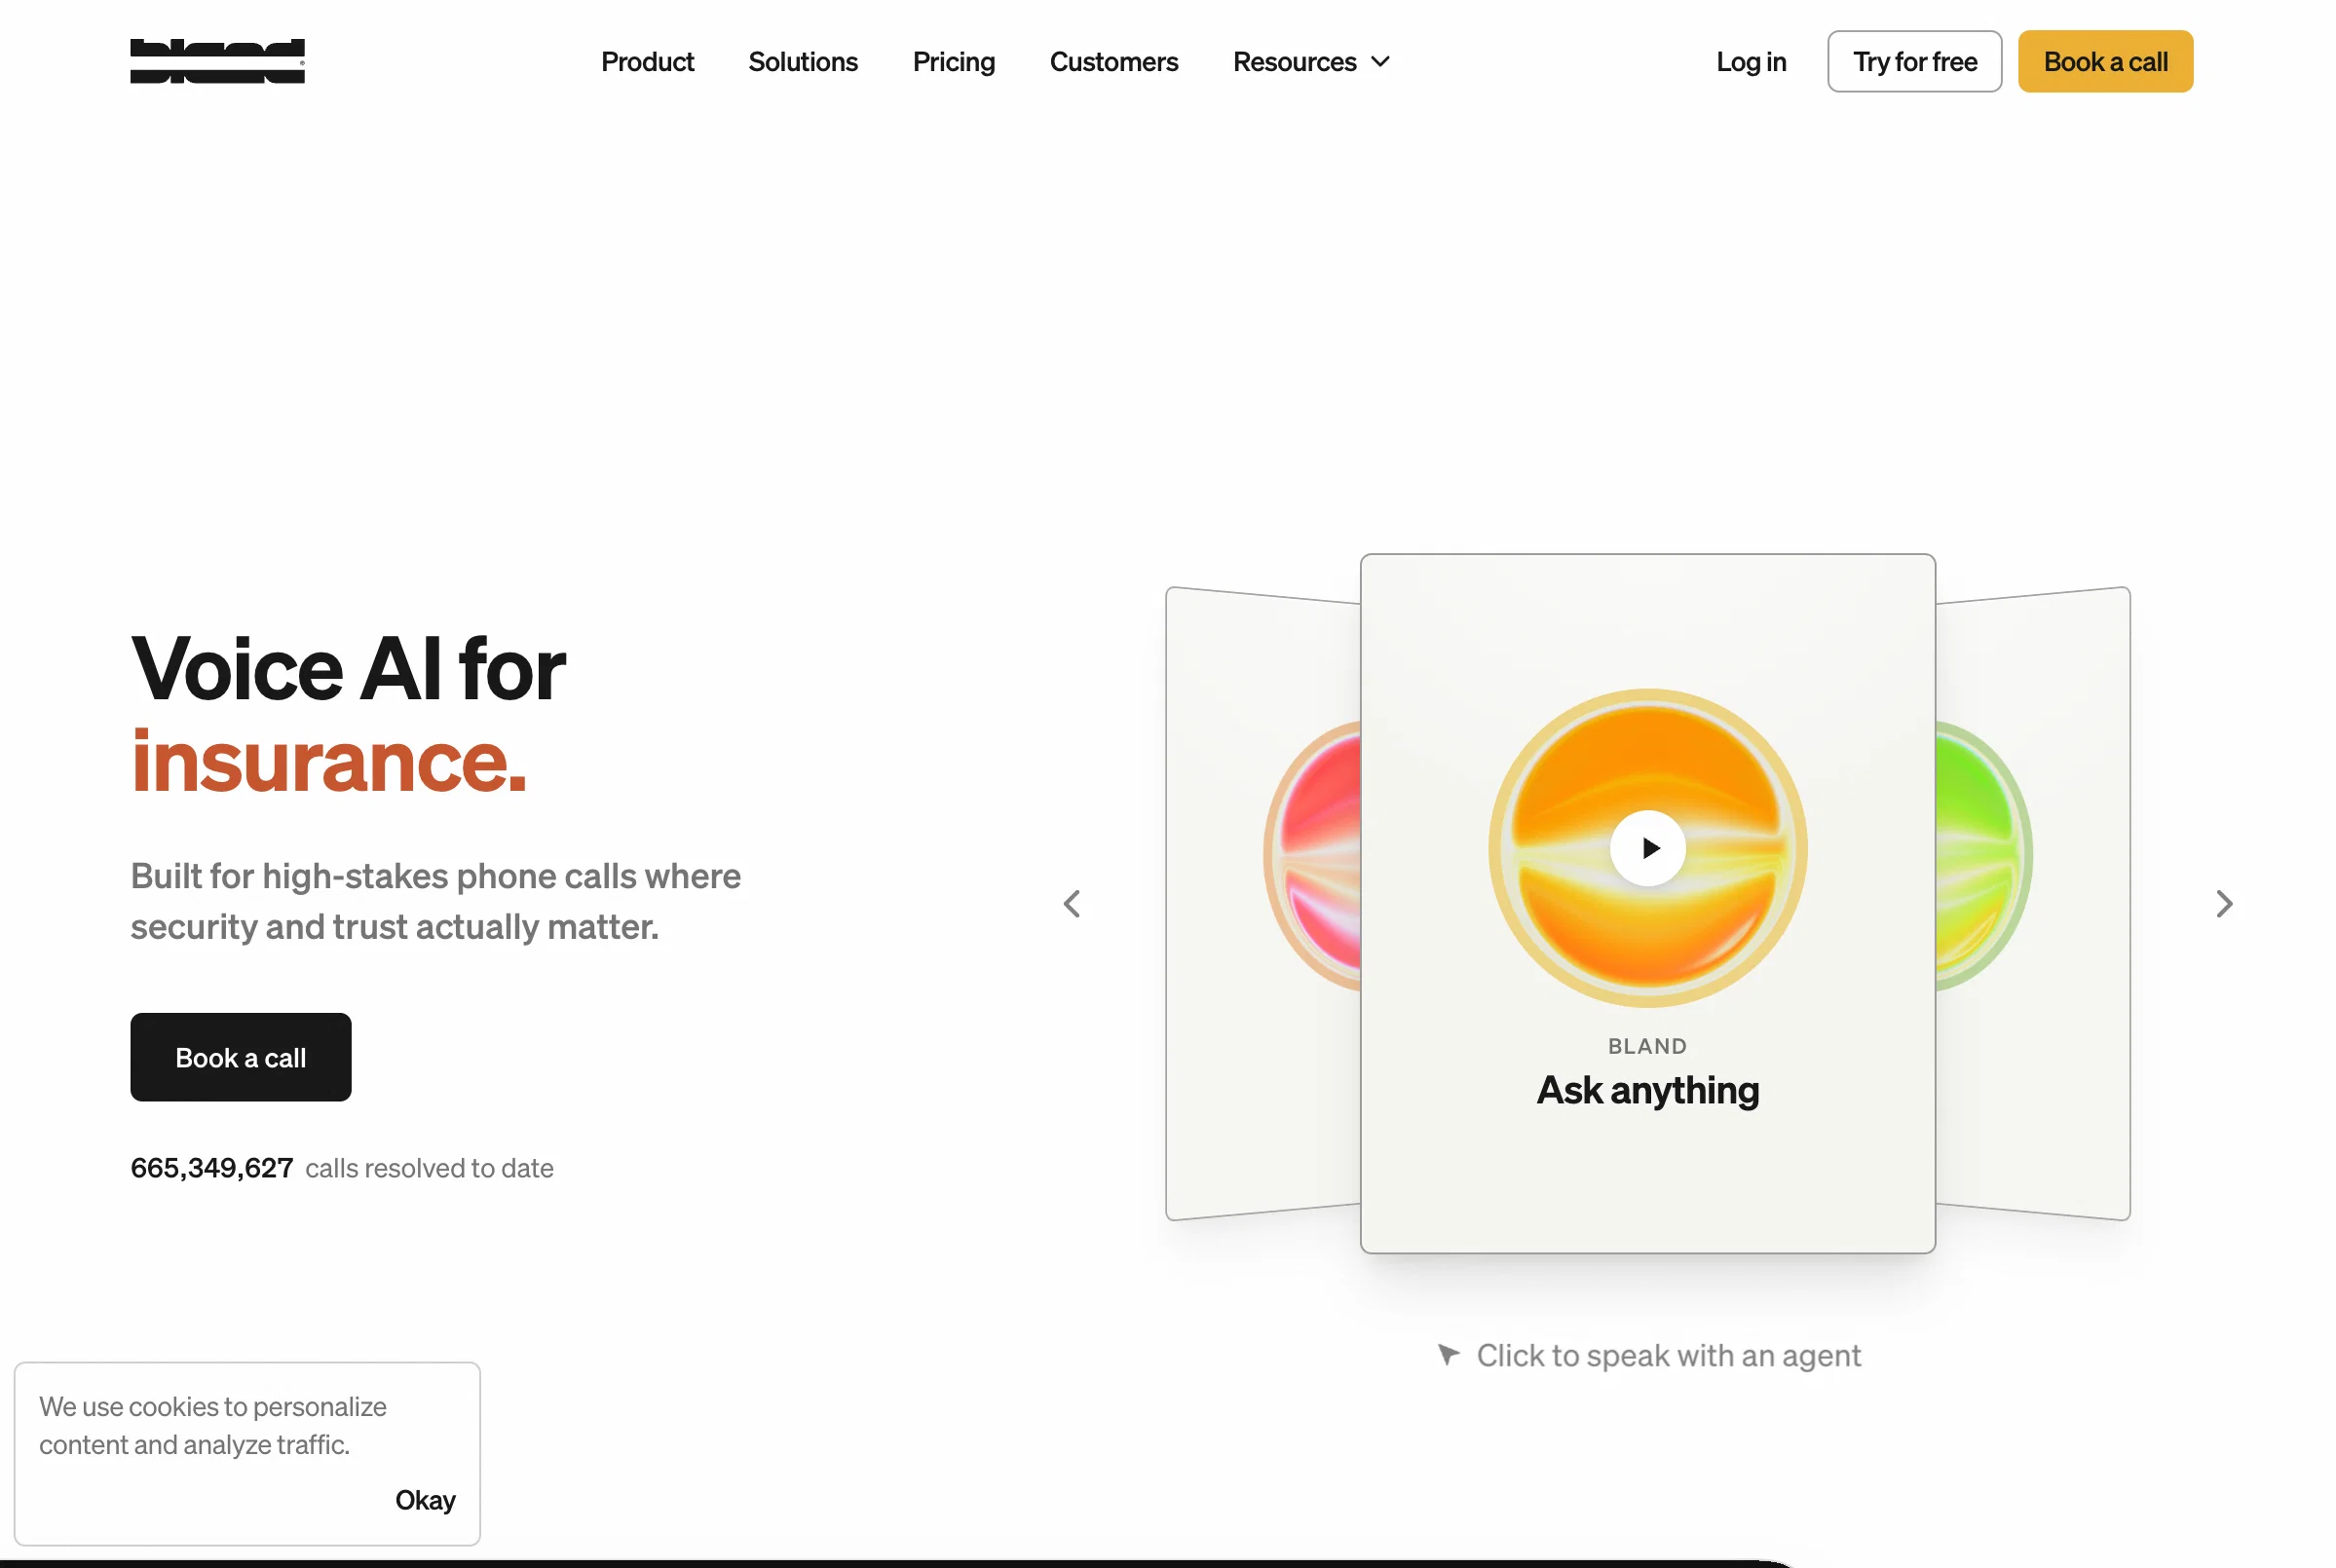Advance to the next agent card
The width and height of the screenshot is (2336, 1568).
click(2224, 904)
